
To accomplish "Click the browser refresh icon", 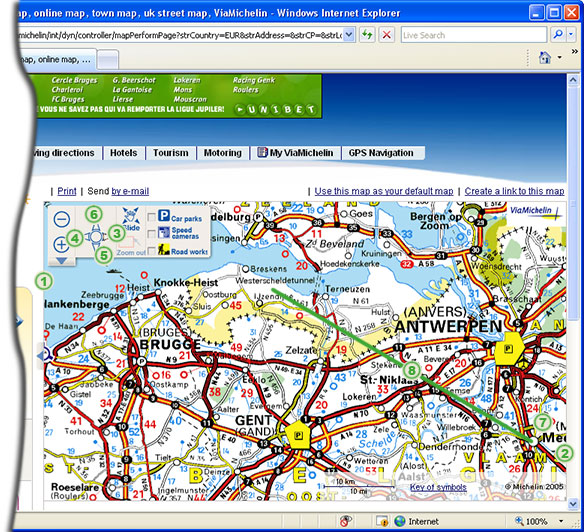I will (367, 35).
